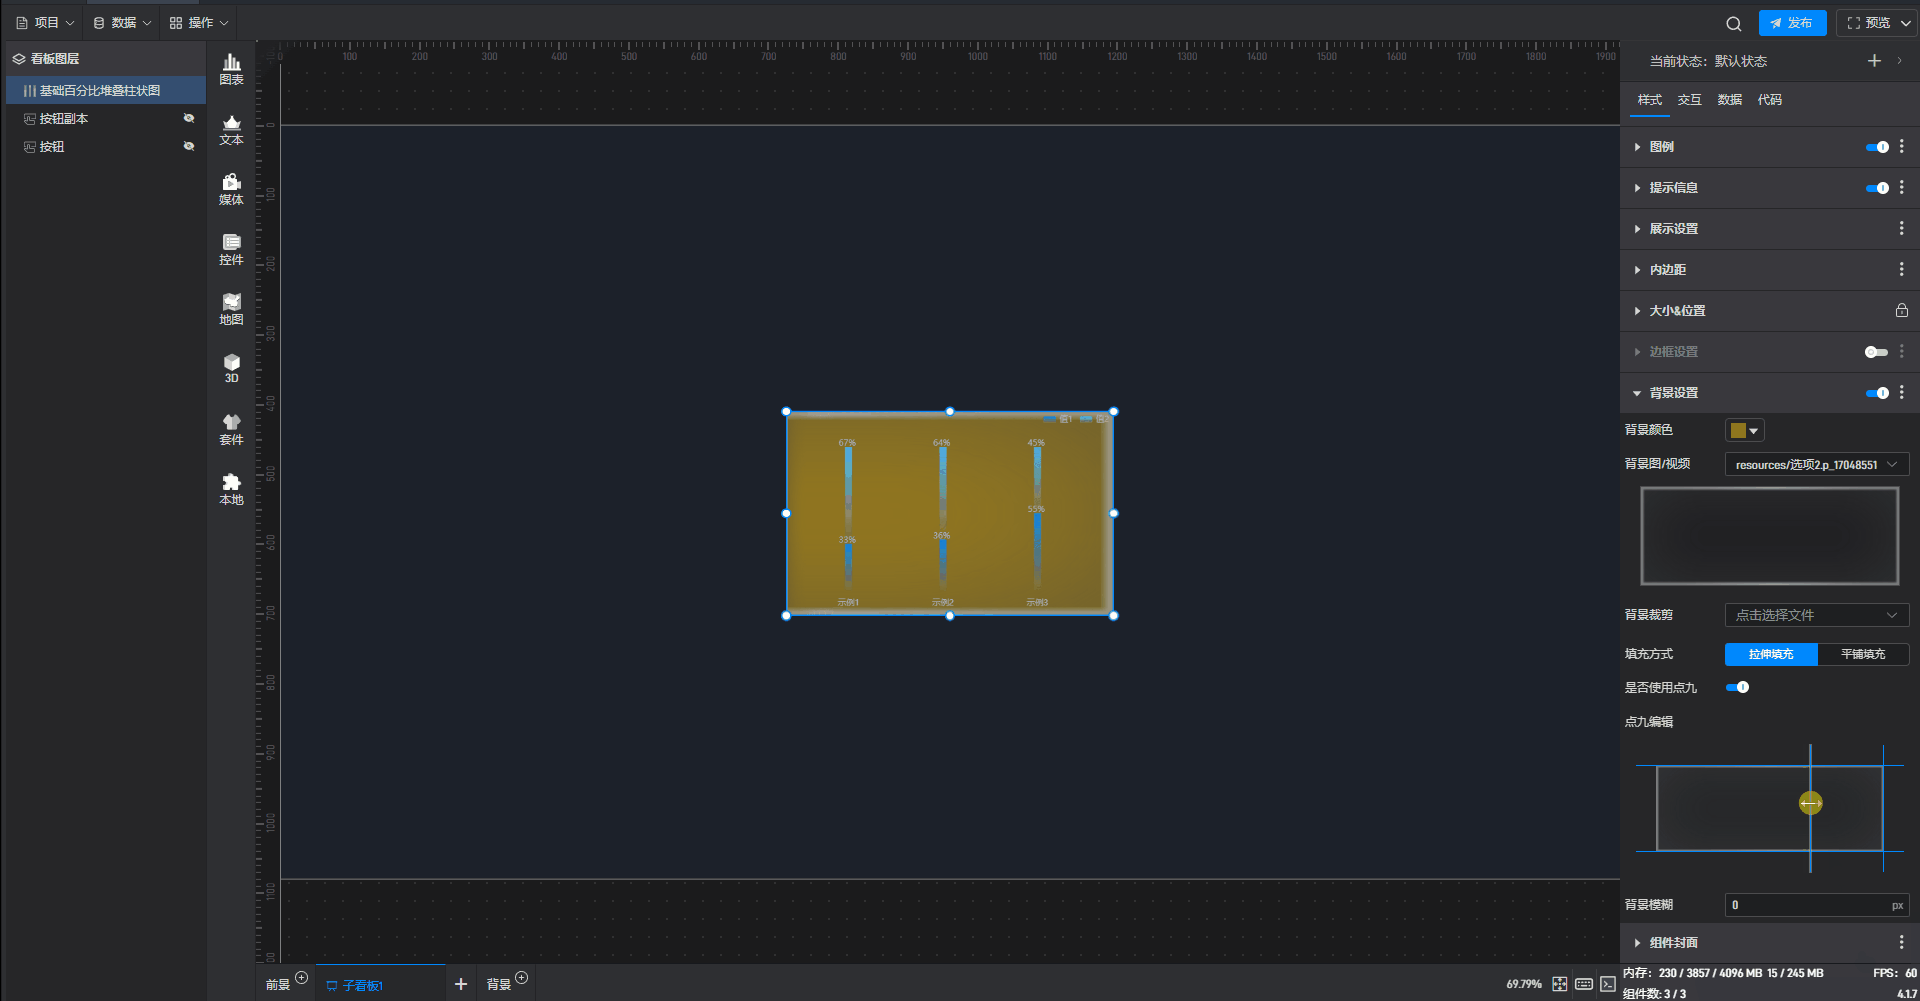Screen dimensions: 1920x1001
Task: Select 平铺填充 fill mode
Action: 1862,654
